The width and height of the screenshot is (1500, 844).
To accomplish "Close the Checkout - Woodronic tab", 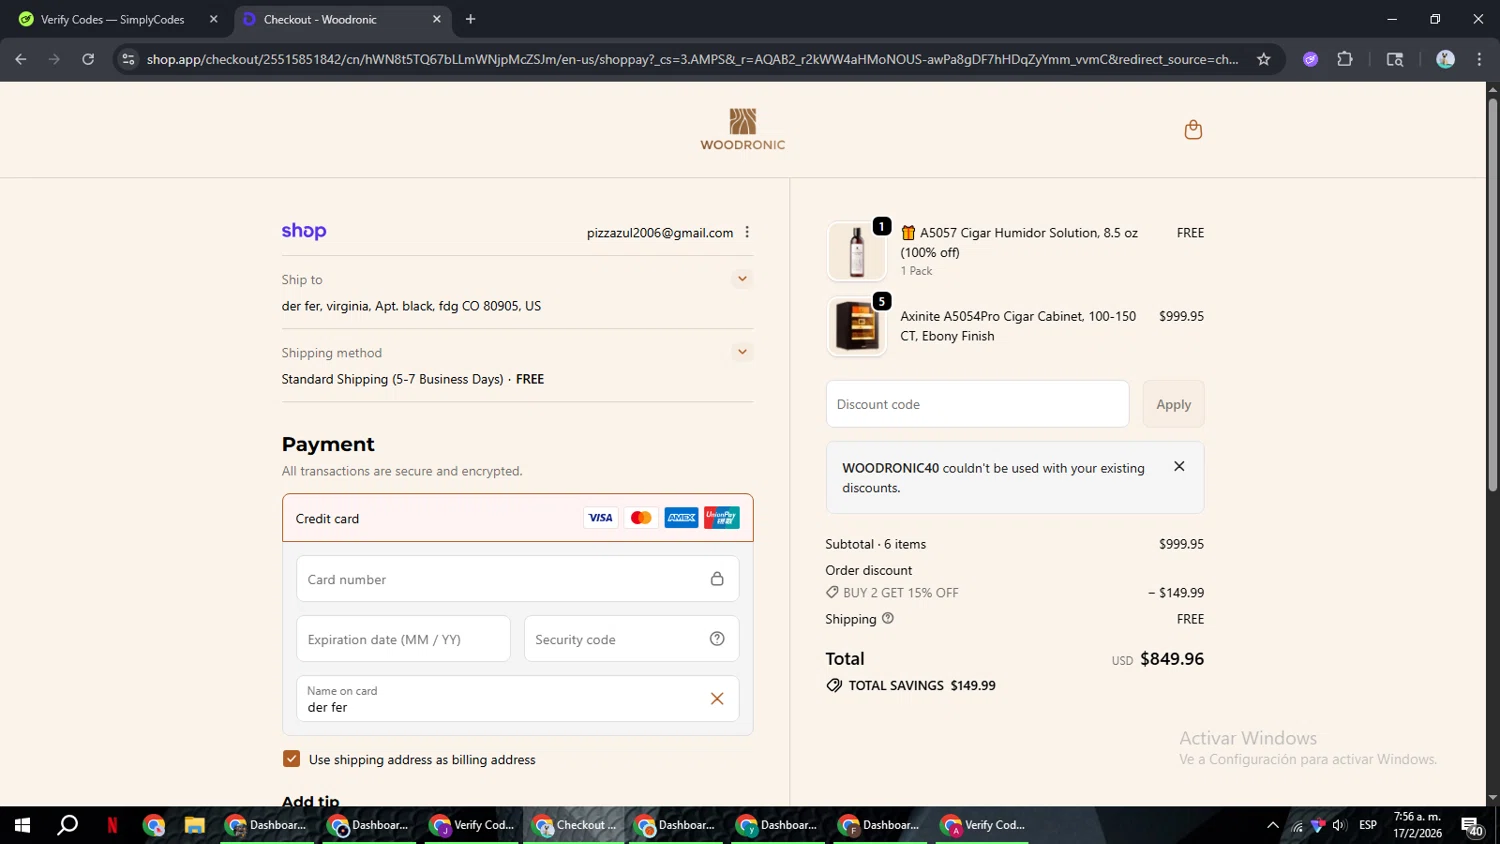I will [437, 19].
